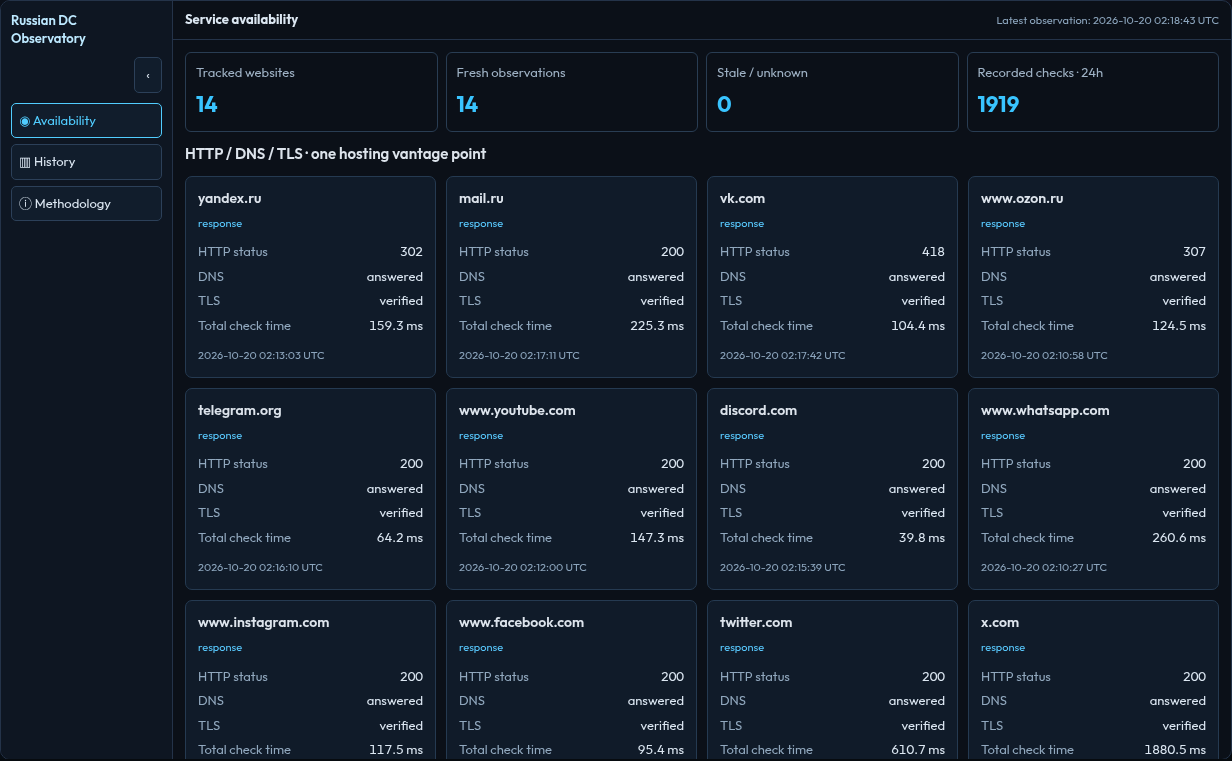Open the x.com card title
Image resolution: width=1232 pixels, height=761 pixels.
(1000, 622)
